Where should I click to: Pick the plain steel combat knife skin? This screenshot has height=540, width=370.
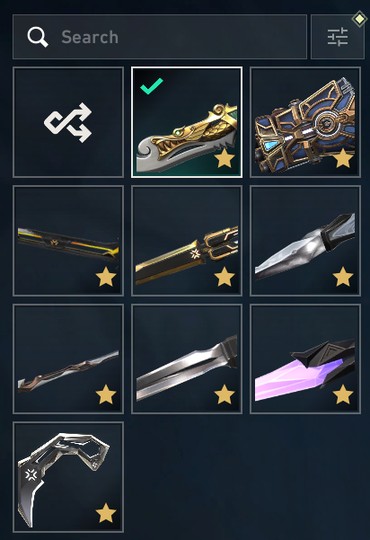[187, 359]
